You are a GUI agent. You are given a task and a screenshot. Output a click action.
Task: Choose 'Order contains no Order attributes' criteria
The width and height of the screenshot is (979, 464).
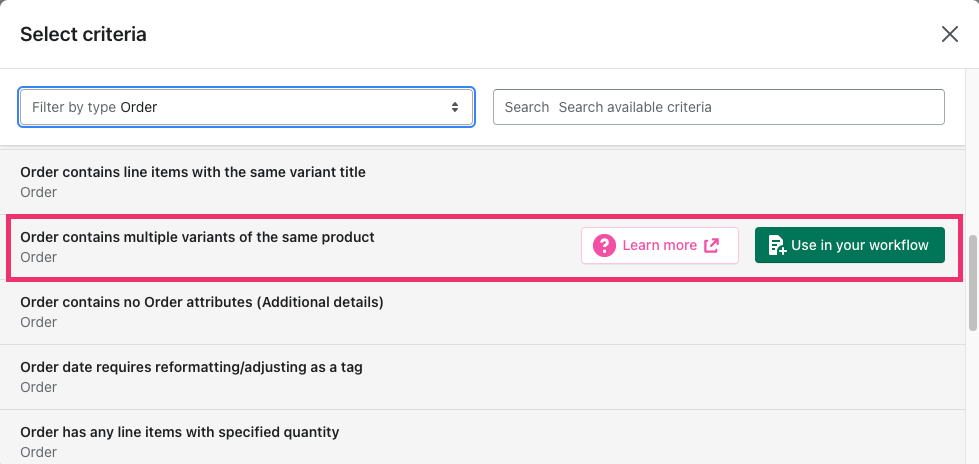(202, 302)
